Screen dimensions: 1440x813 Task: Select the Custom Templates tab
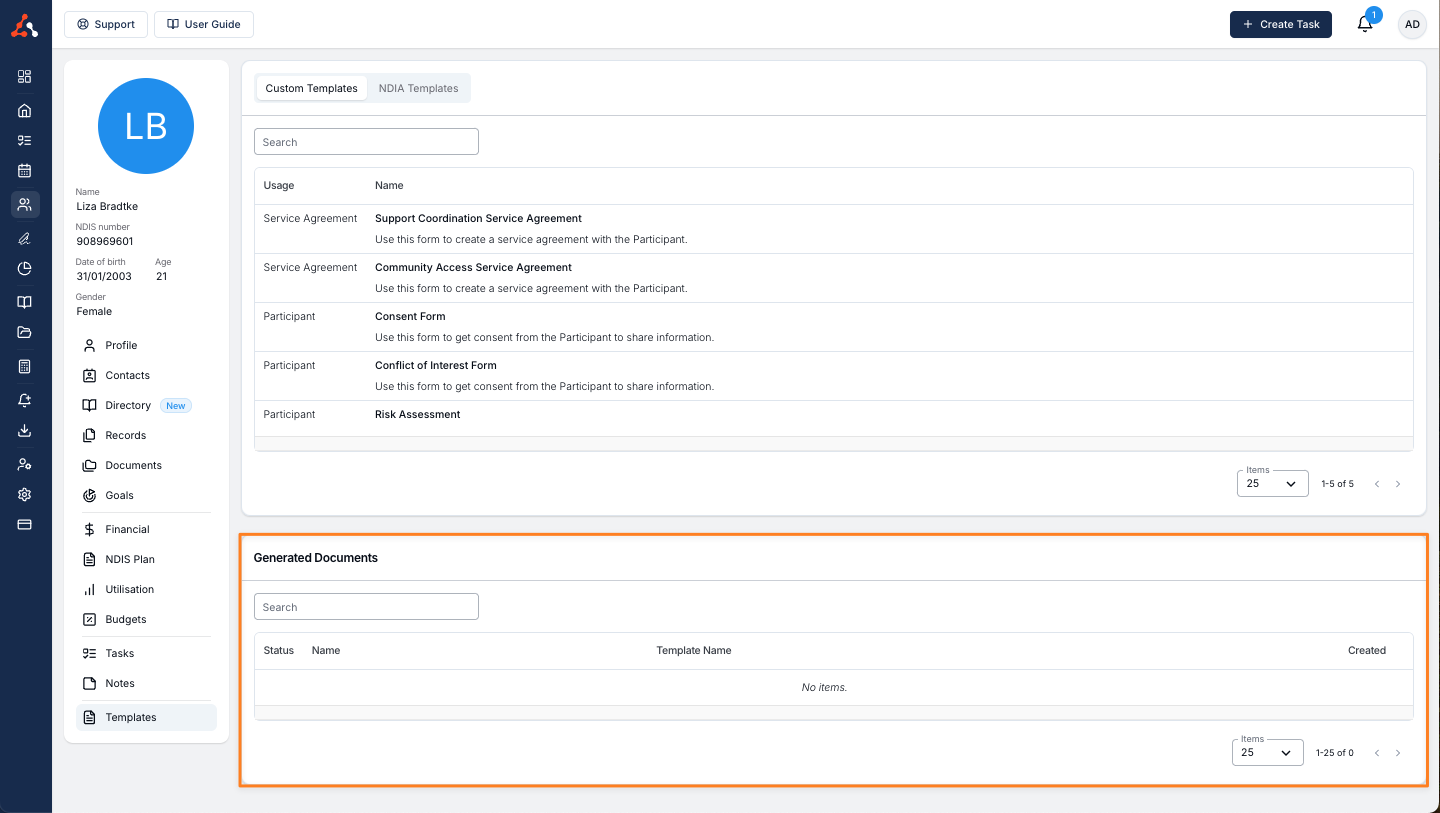pyautogui.click(x=311, y=88)
